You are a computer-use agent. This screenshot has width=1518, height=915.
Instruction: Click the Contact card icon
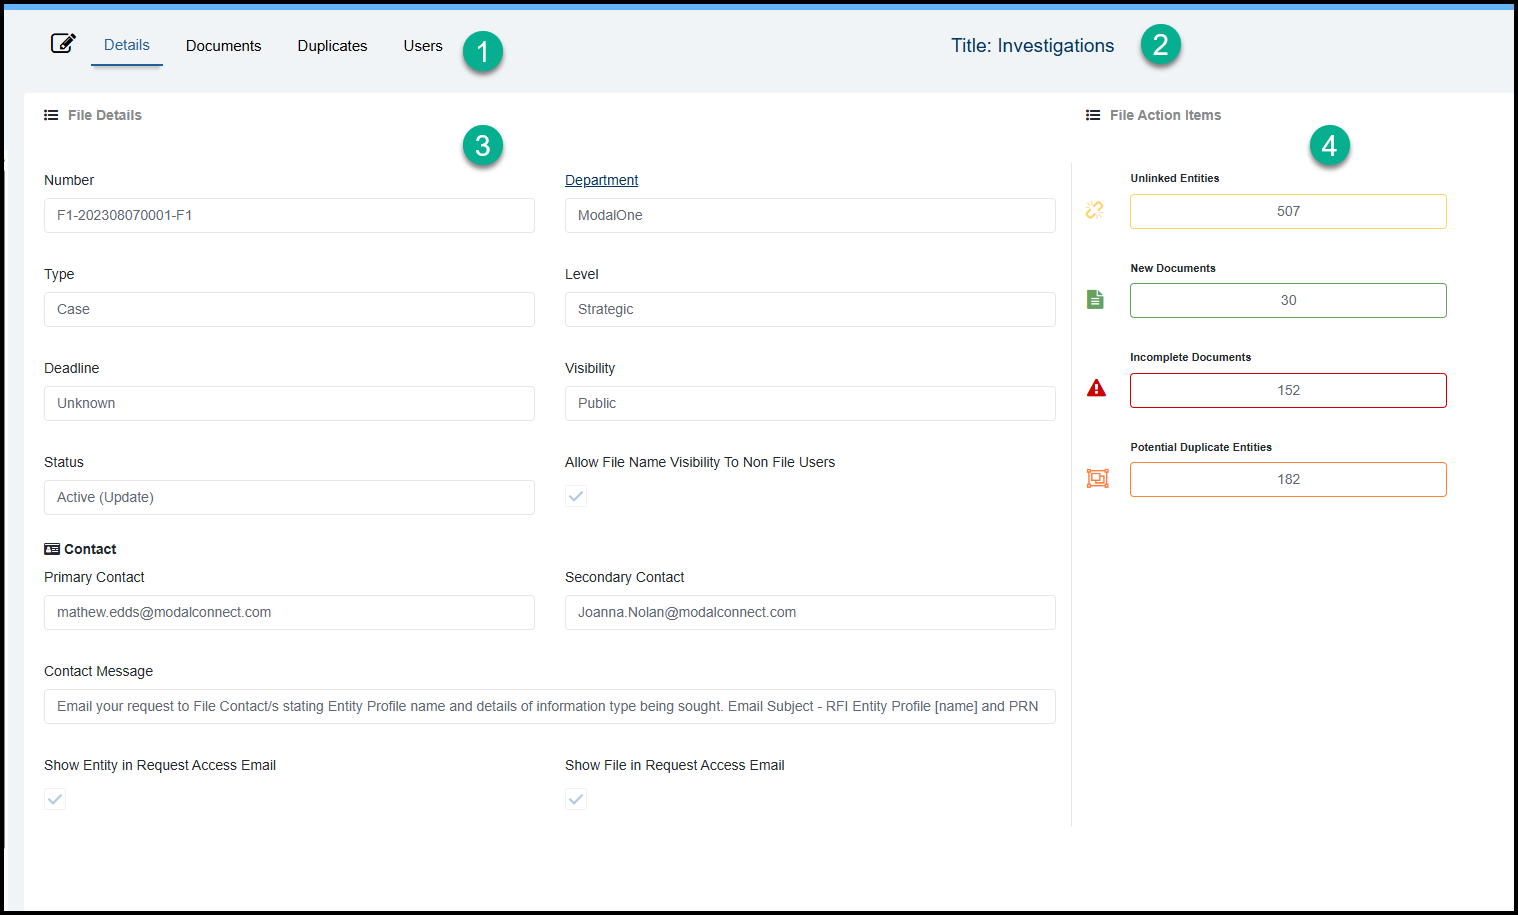[x=52, y=549]
